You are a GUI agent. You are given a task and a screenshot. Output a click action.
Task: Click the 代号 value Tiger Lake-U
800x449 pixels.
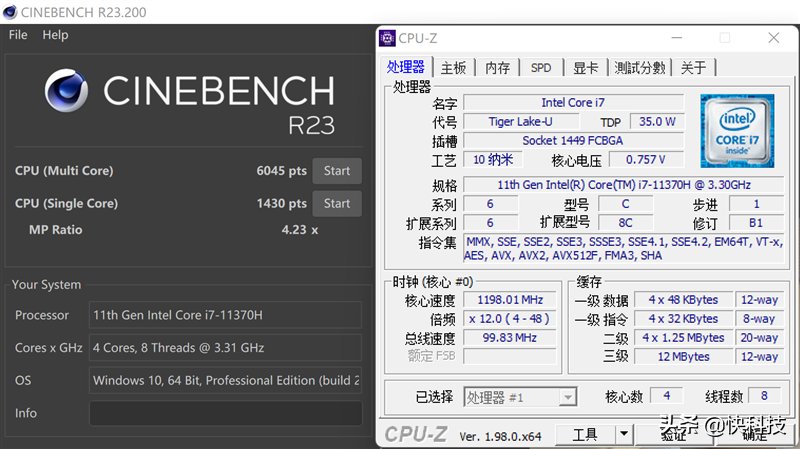pyautogui.click(x=520, y=121)
